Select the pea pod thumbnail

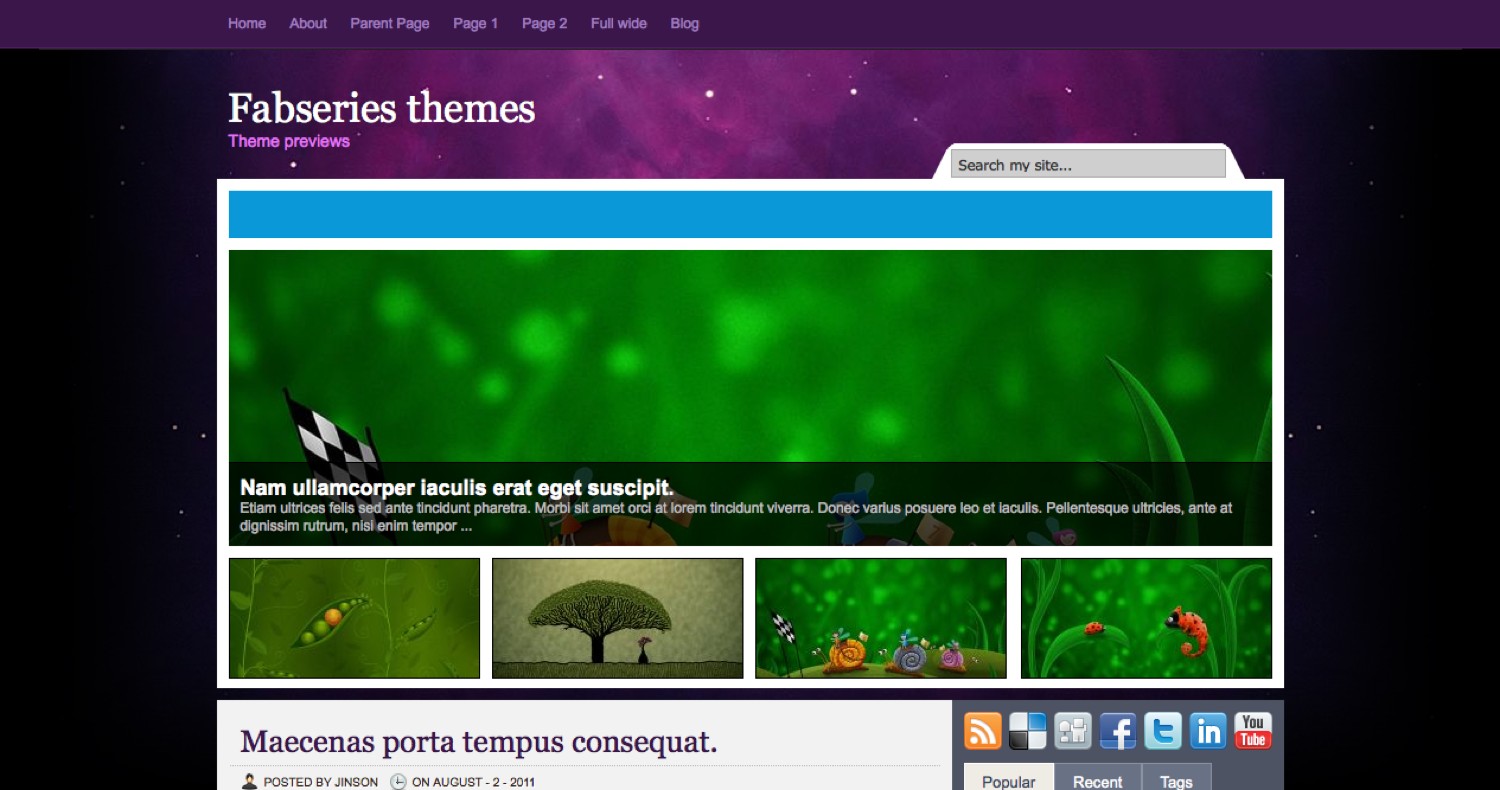[354, 618]
